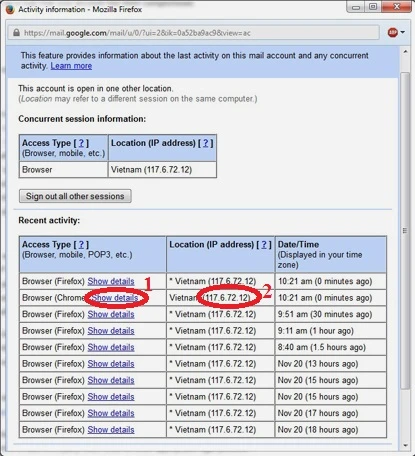Open help link beside Recent activity Location
This screenshot has height=456, width=415.
(264, 244)
